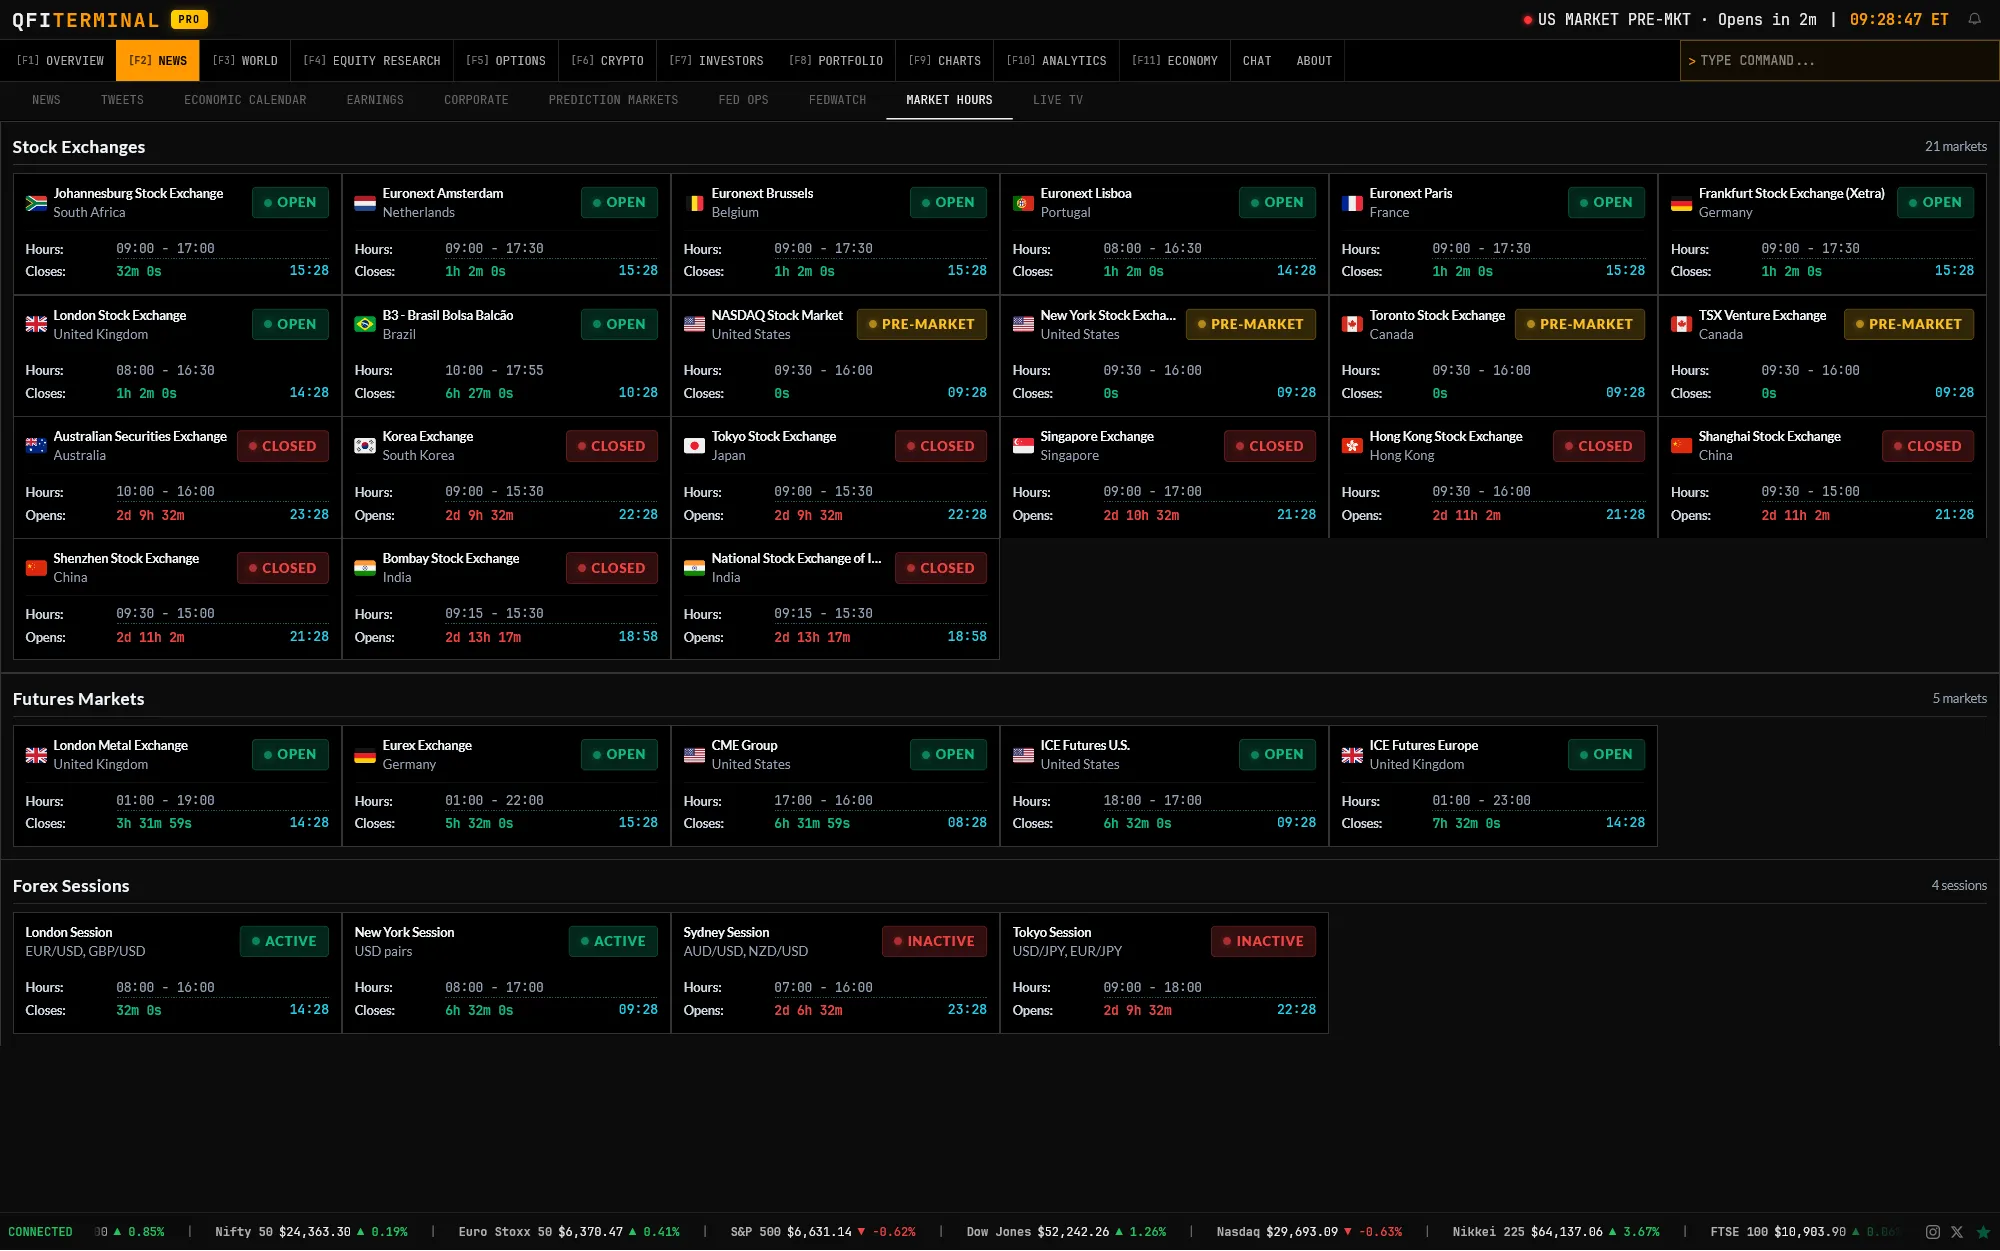
Task: Click the Singapore flag on Singapore Exchange
Action: coord(1023,446)
